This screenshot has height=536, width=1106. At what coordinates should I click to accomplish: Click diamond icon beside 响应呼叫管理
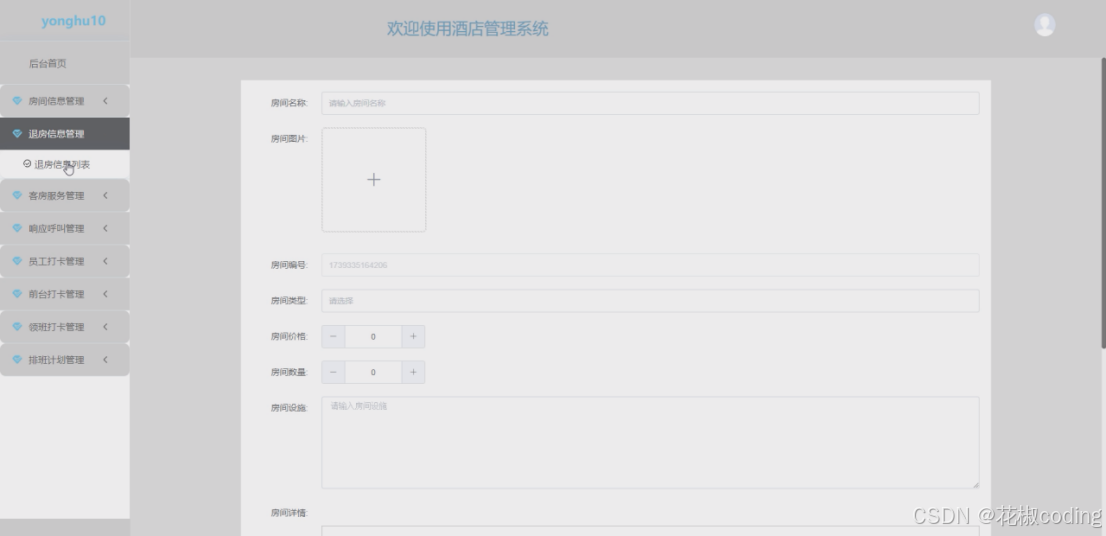17,228
